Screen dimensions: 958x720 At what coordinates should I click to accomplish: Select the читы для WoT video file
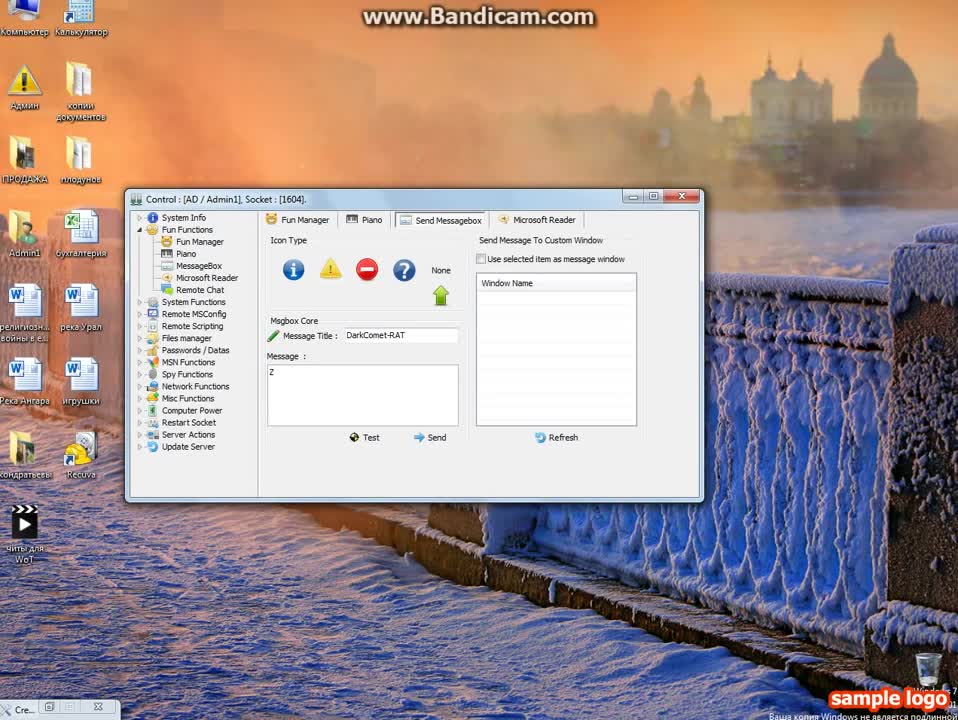click(24, 534)
